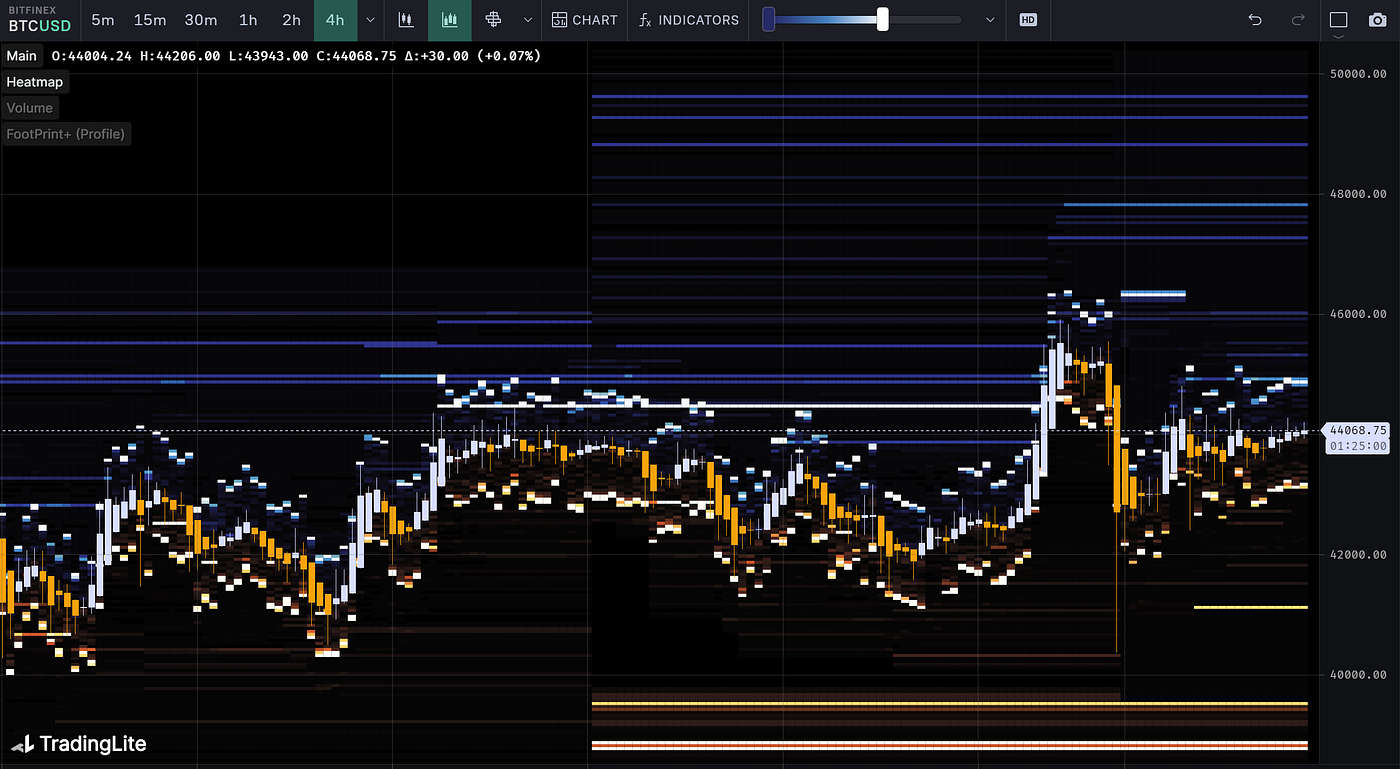This screenshot has width=1400, height=769.
Task: Click the 01:25:00 countdown timer label
Action: pos(1357,446)
